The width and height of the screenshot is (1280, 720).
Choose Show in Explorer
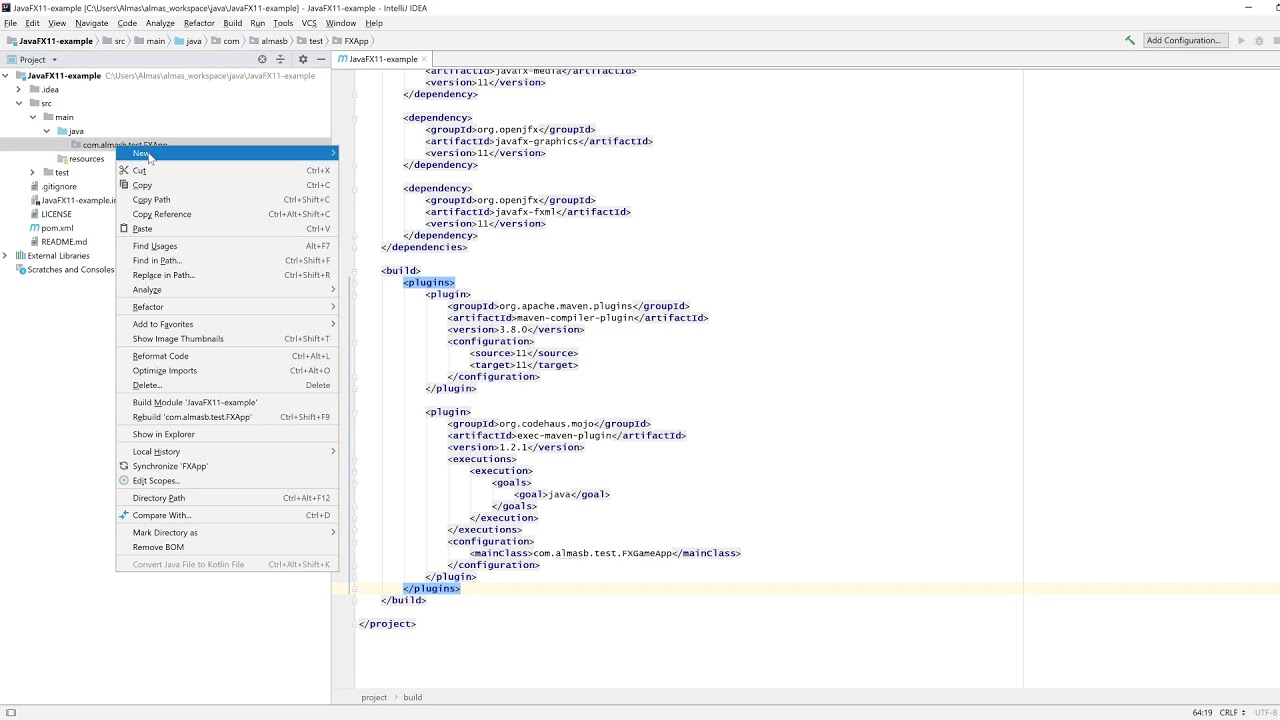227,435
